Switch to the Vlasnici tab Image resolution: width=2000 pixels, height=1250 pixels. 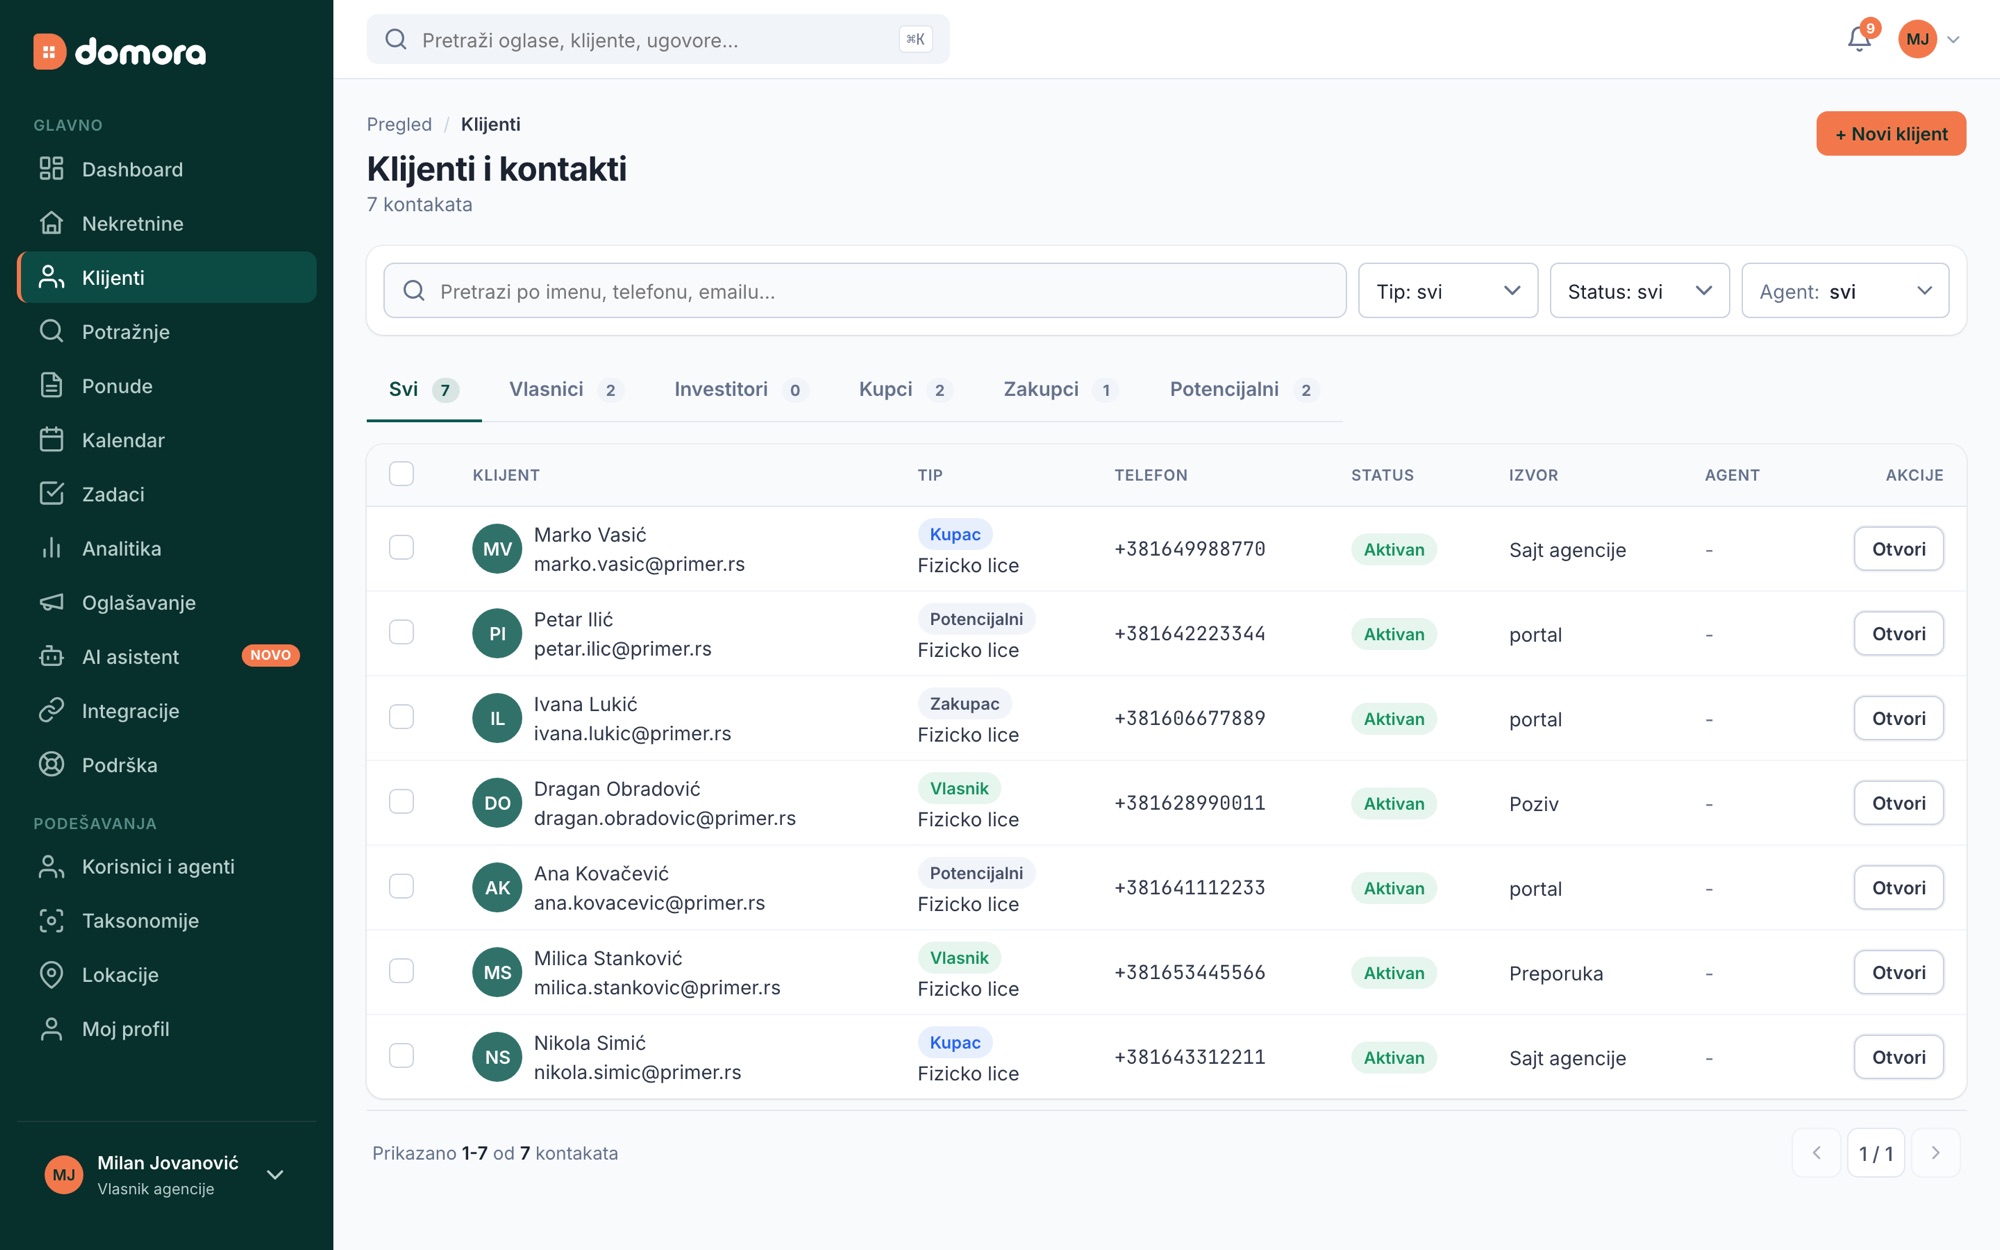(565, 390)
